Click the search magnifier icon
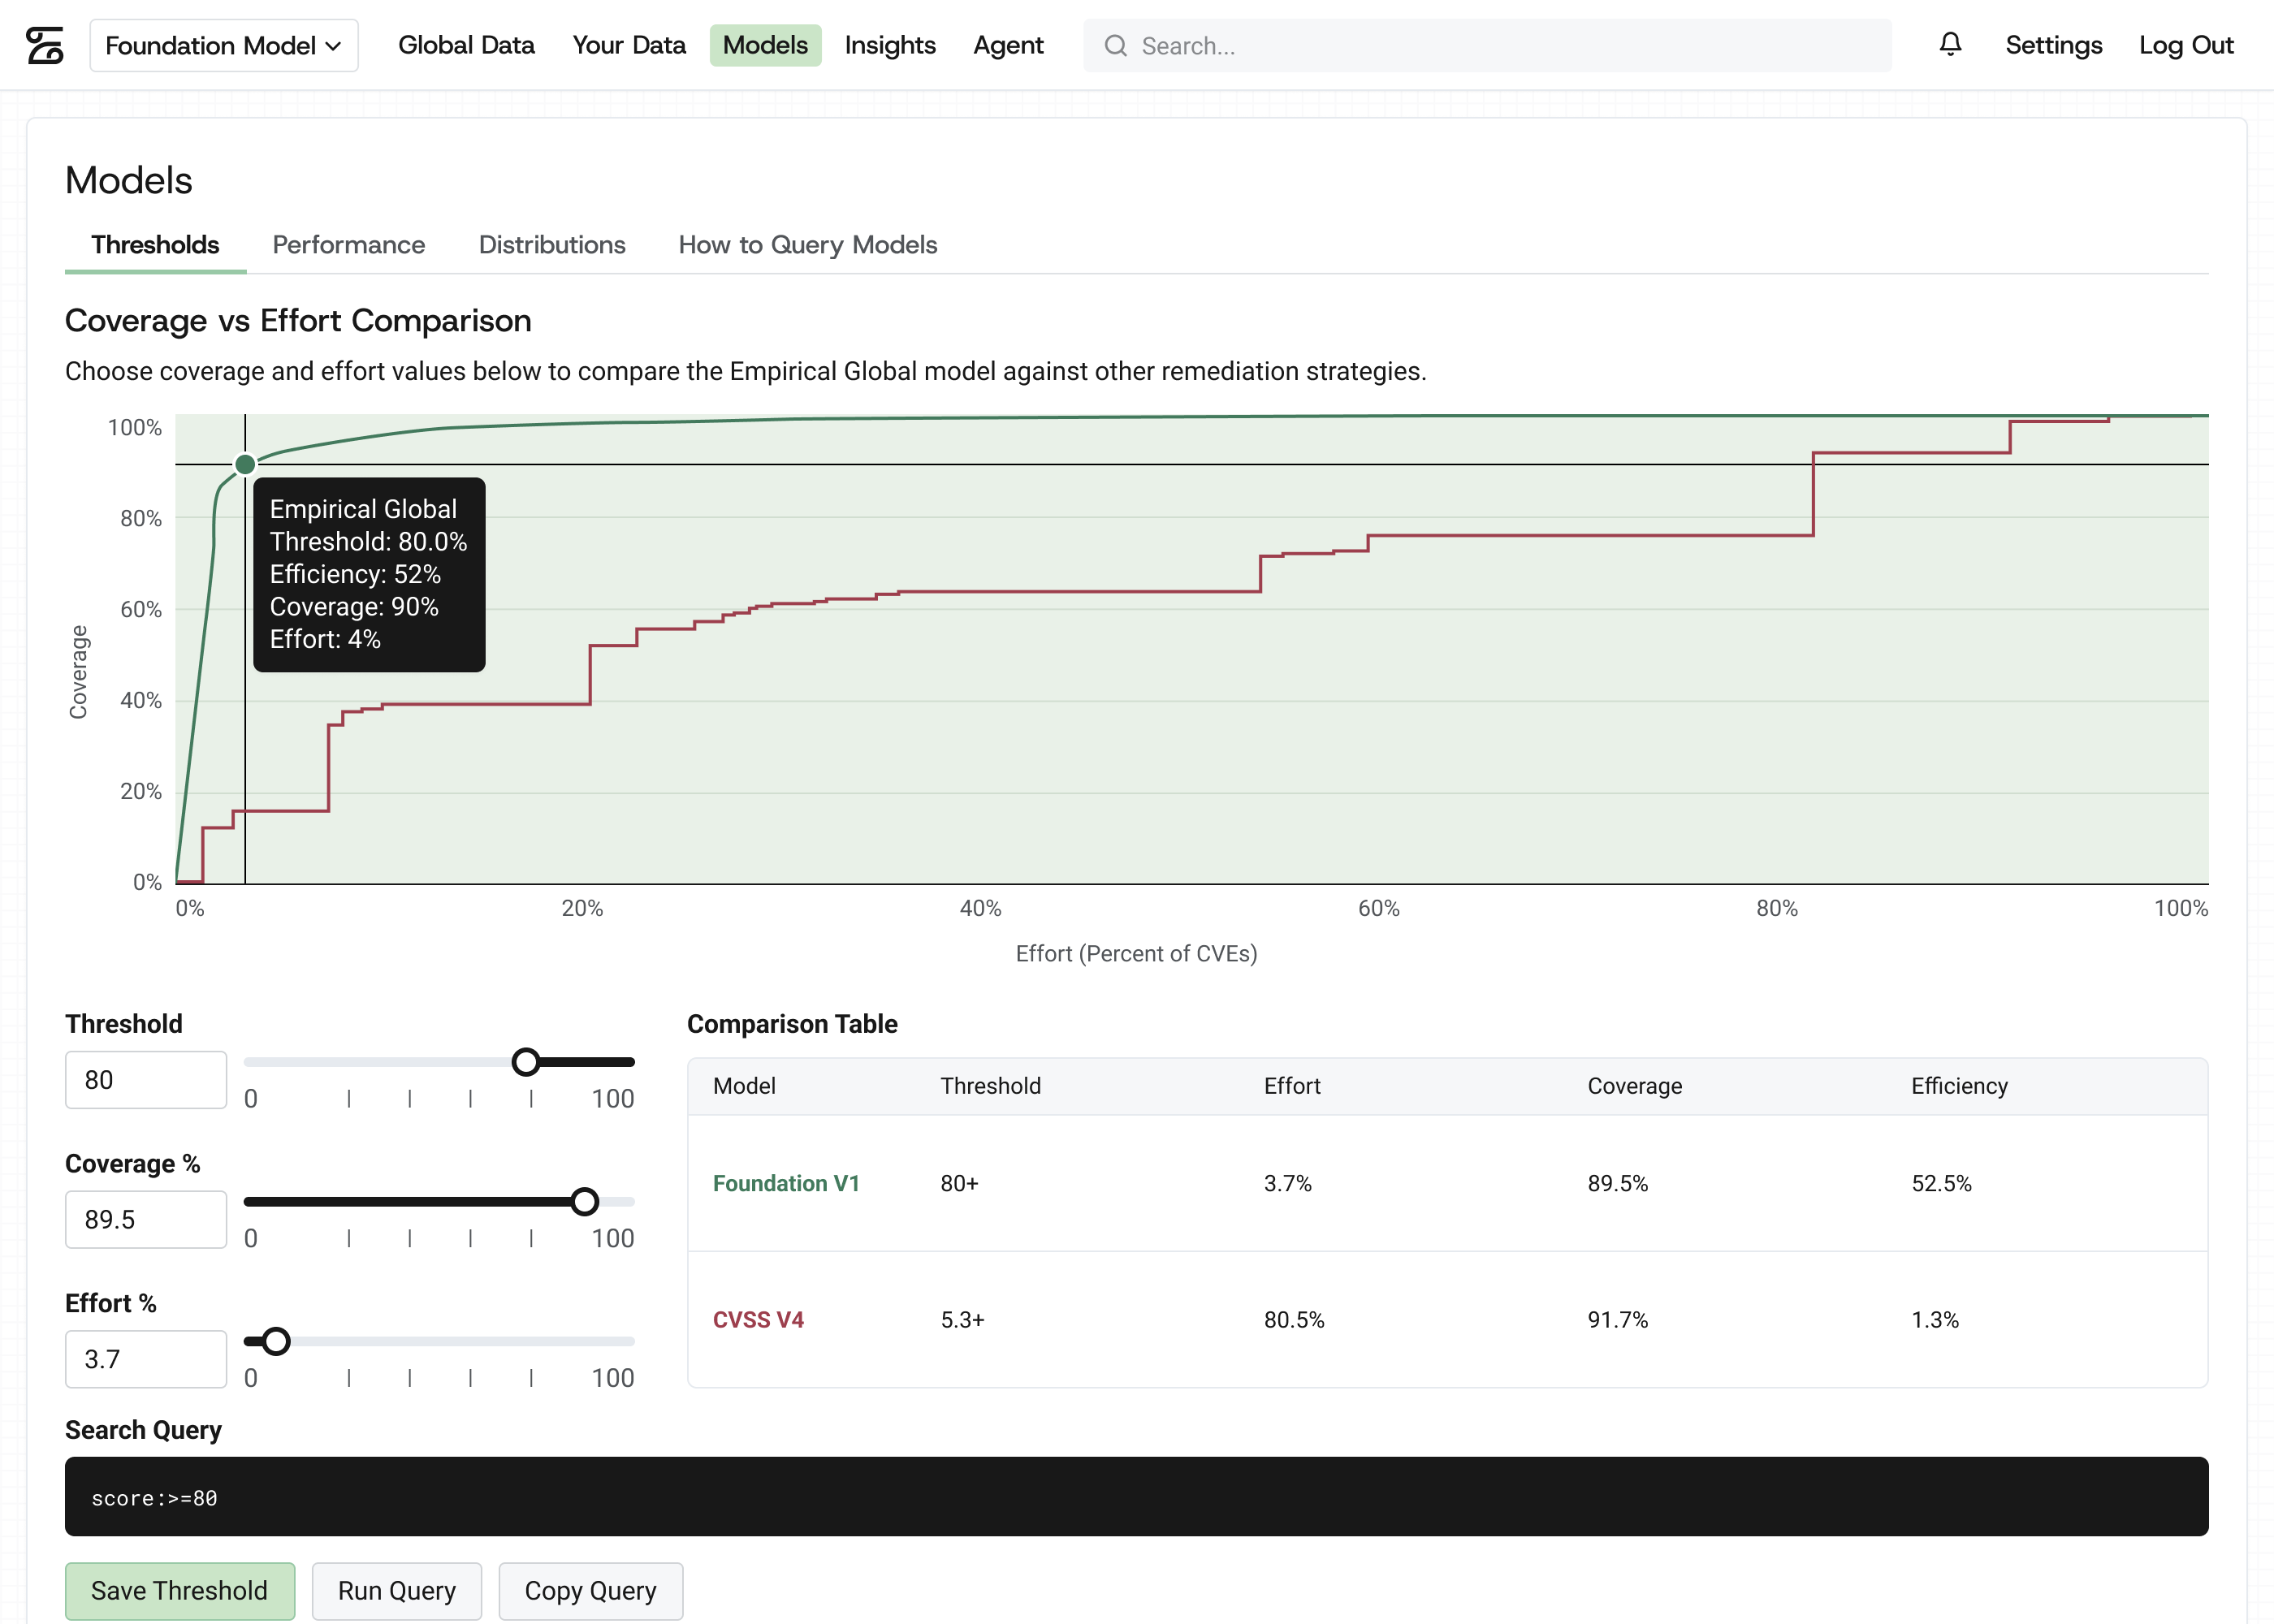2274x1624 pixels. click(x=1115, y=46)
